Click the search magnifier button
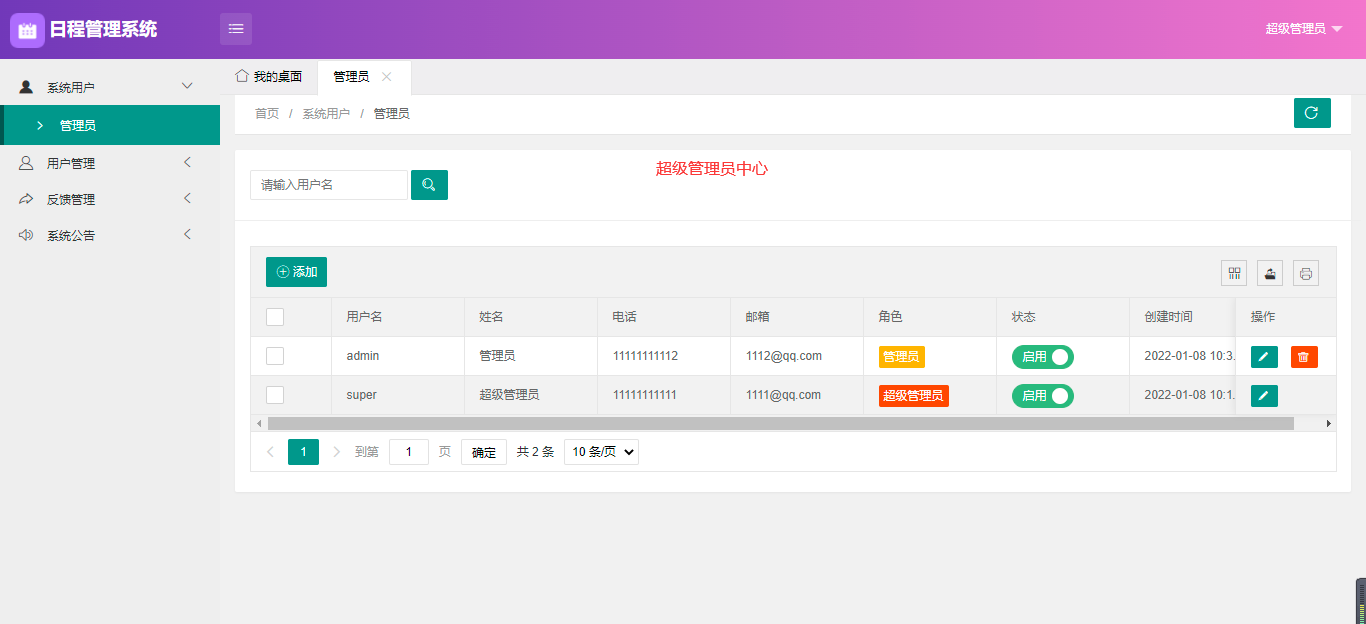 pyautogui.click(x=429, y=185)
